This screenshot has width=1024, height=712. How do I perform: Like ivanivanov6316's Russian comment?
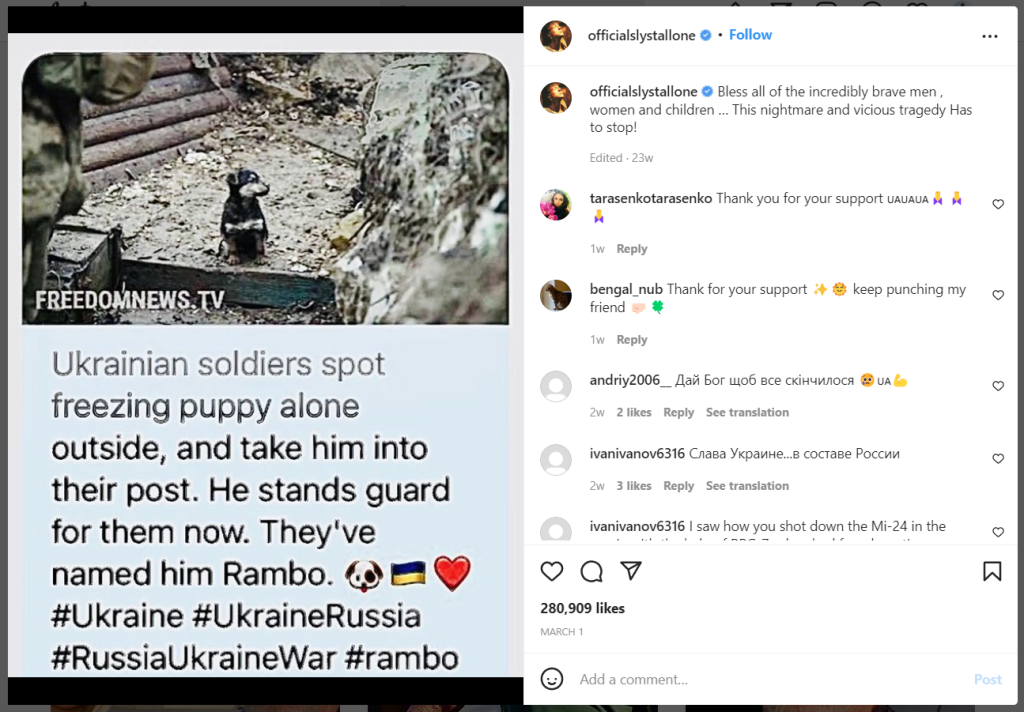pyautogui.click(x=998, y=459)
